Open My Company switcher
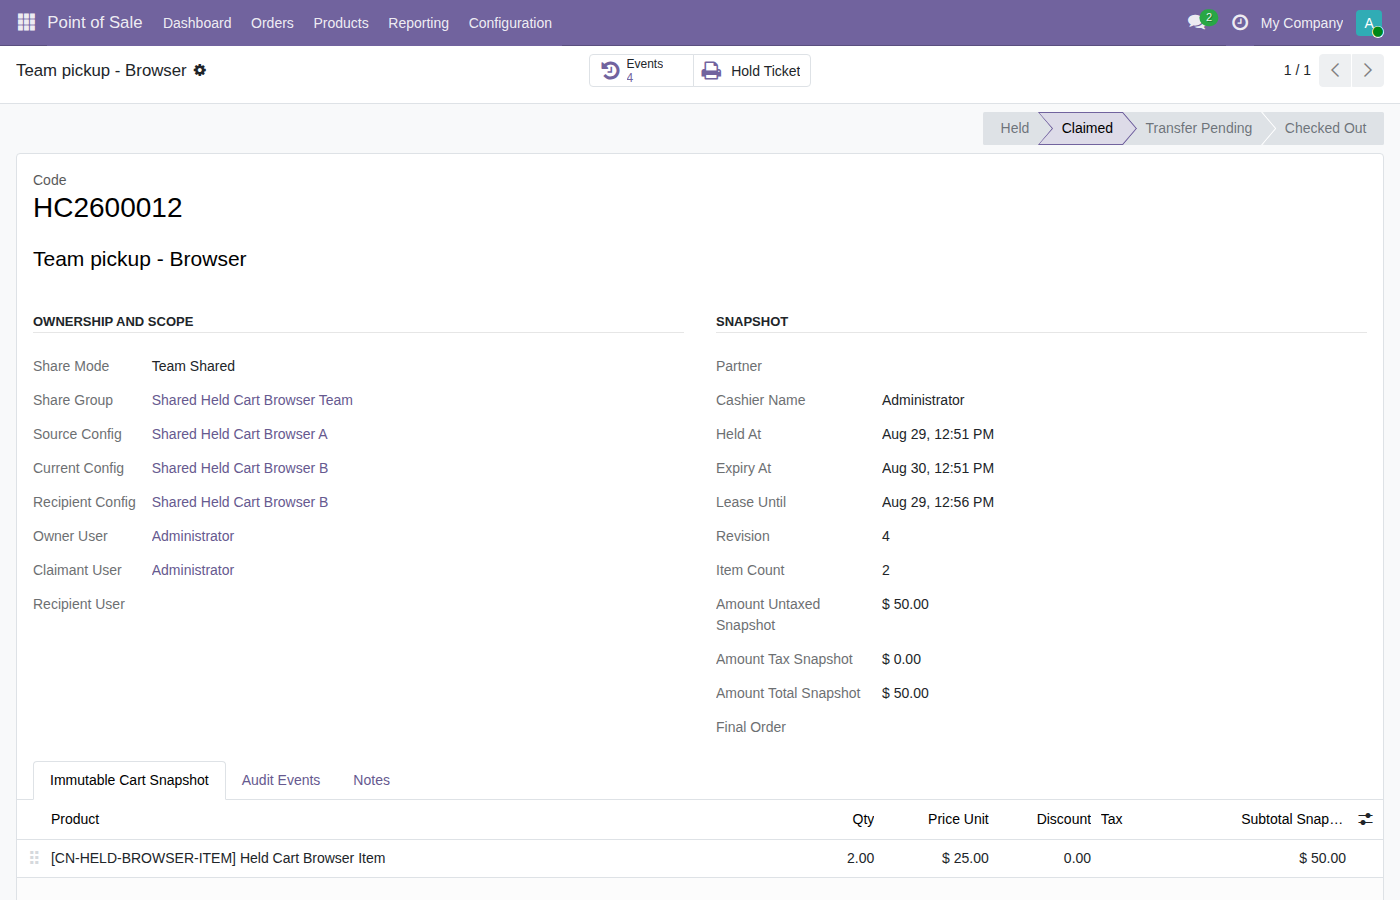 coord(1301,22)
